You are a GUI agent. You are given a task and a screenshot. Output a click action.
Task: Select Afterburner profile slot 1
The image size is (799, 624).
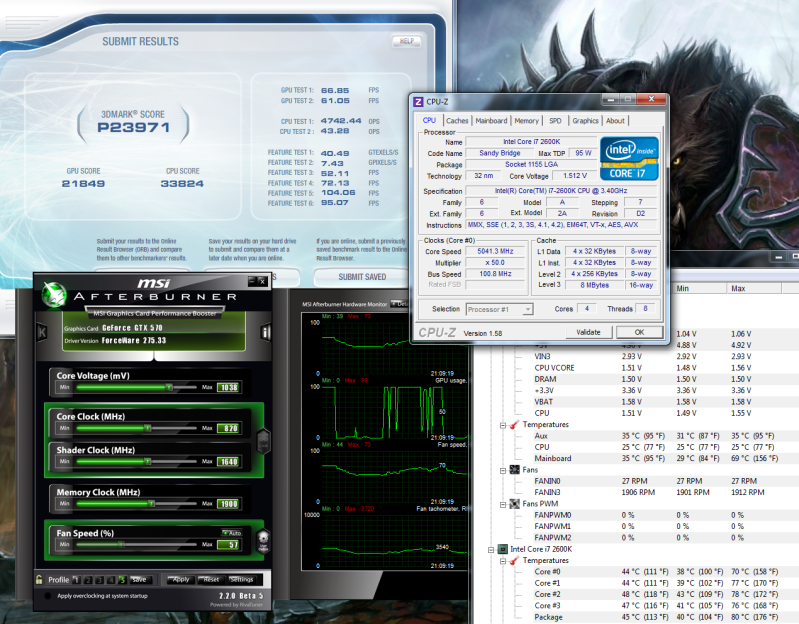[76, 580]
